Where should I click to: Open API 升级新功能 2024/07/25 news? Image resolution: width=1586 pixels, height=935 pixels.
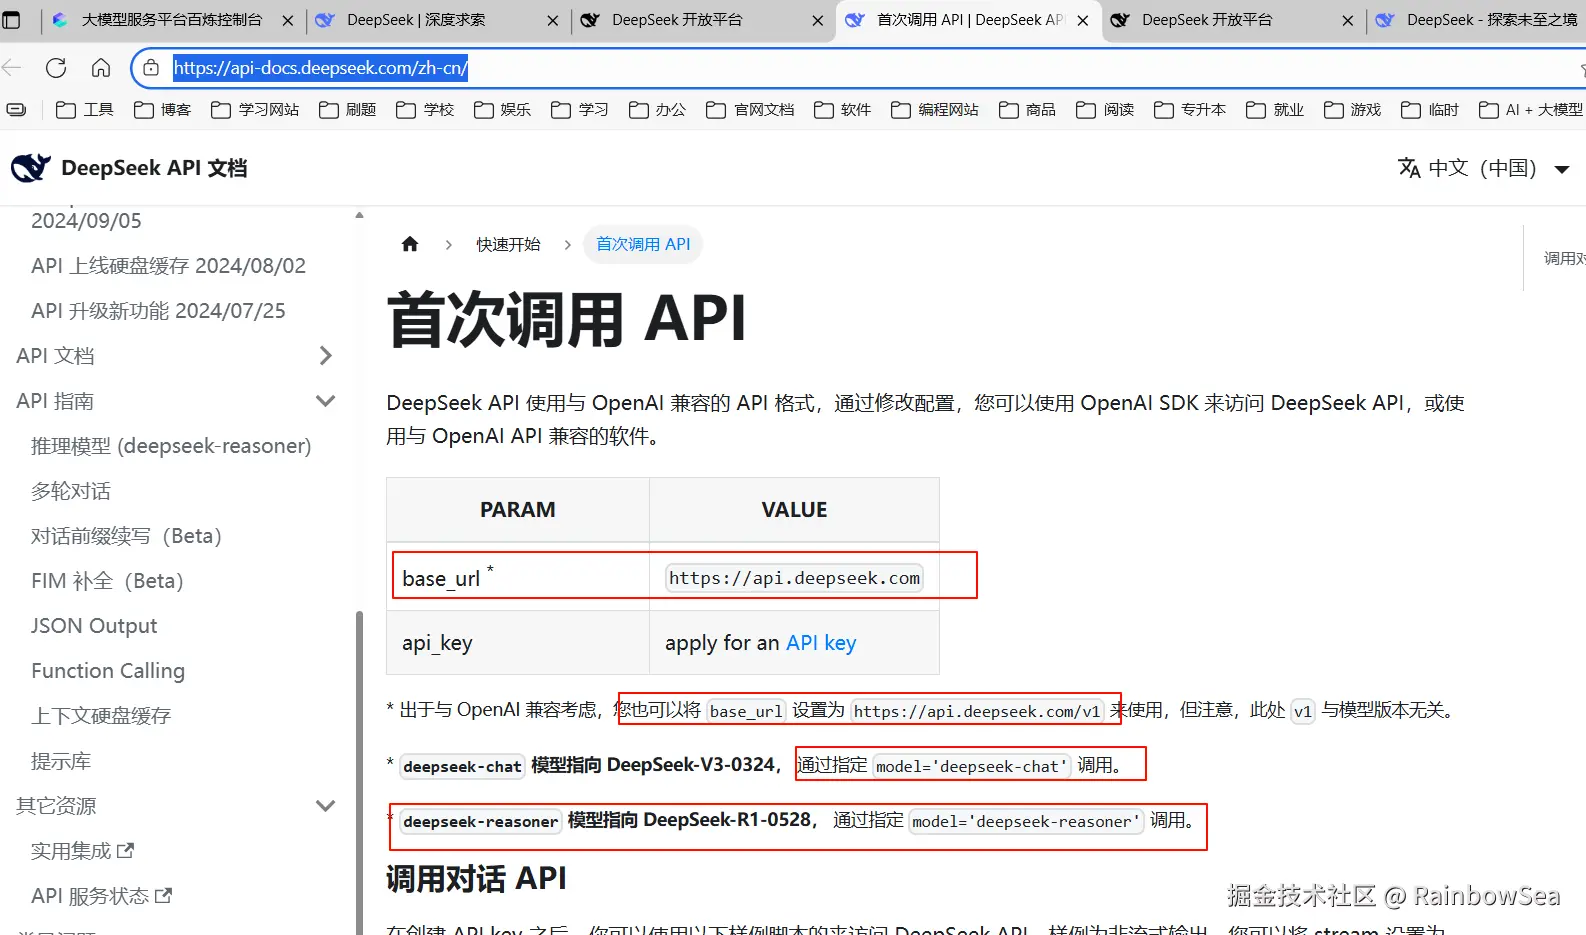pos(158,311)
